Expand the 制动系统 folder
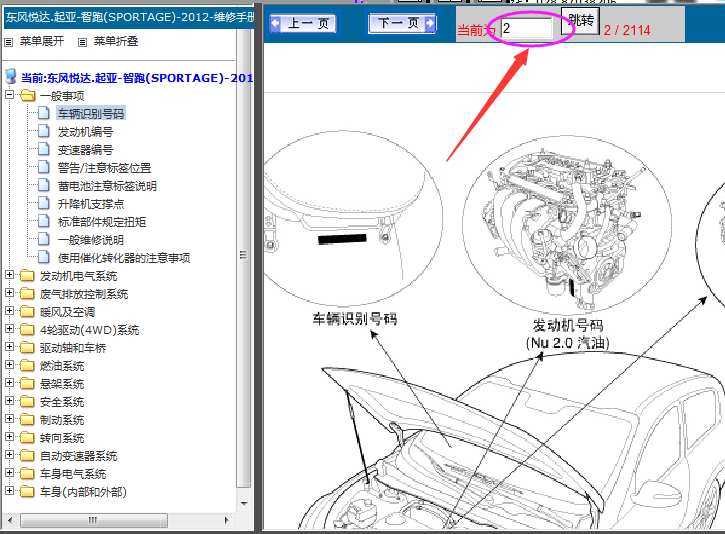 [9, 419]
